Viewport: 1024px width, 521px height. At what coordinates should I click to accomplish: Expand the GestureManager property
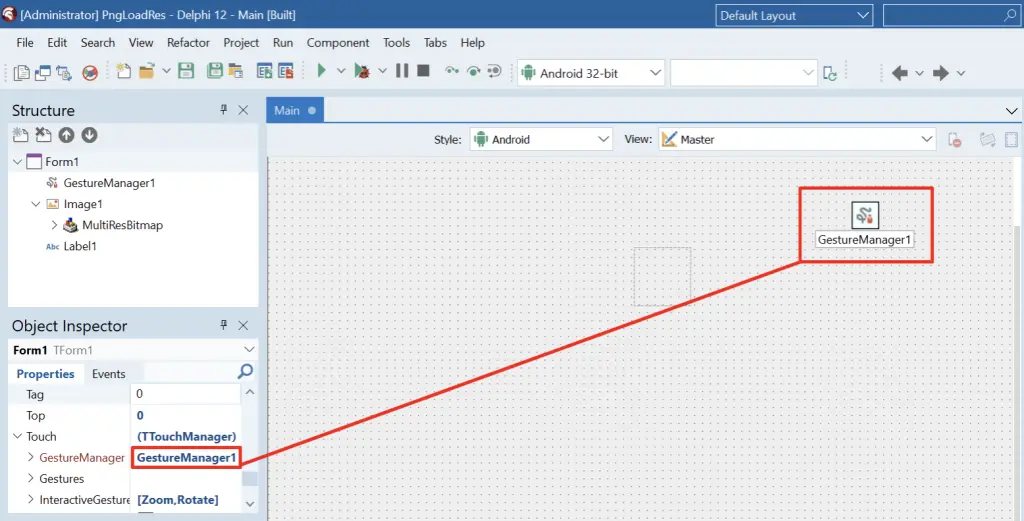pyautogui.click(x=31, y=458)
